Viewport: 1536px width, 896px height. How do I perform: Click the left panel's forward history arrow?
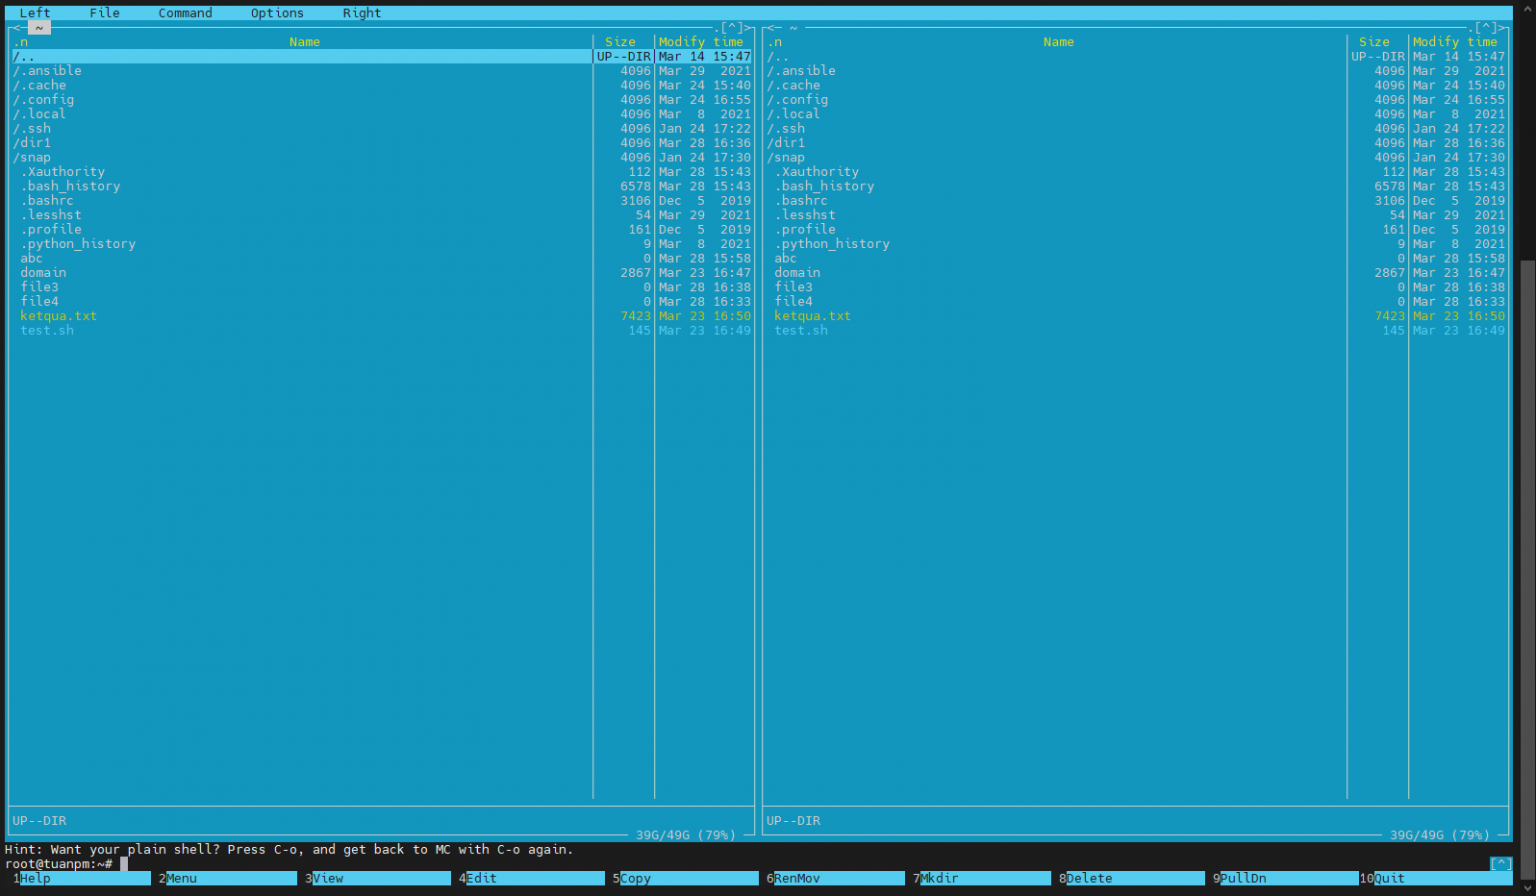[750, 28]
